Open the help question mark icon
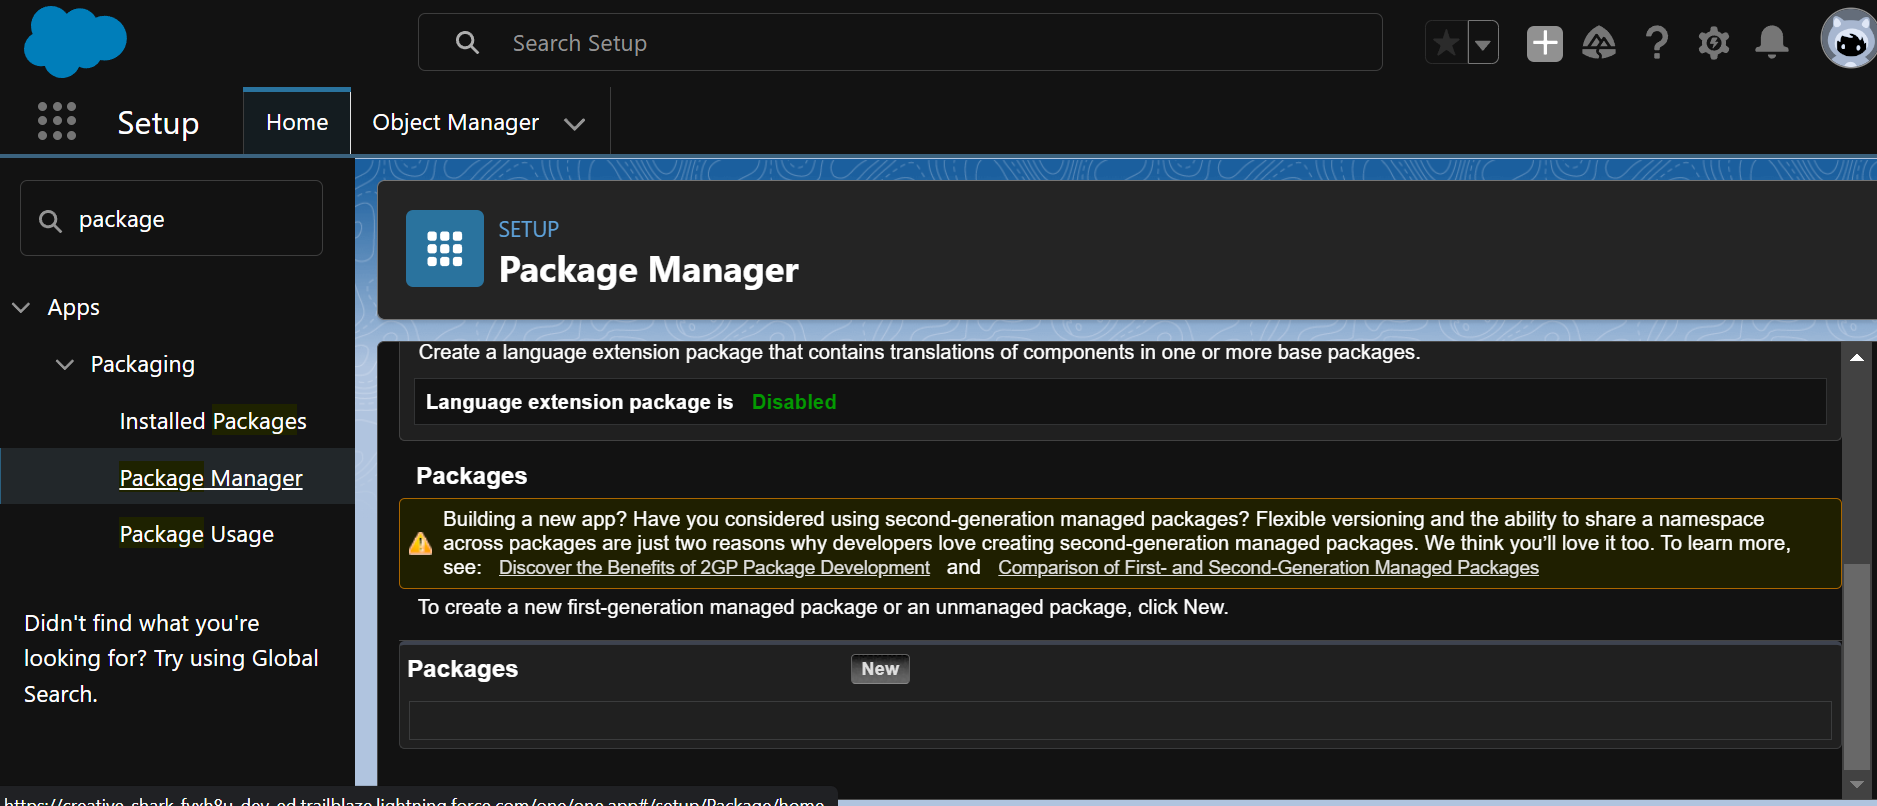Image resolution: width=1877 pixels, height=806 pixels. (1656, 43)
